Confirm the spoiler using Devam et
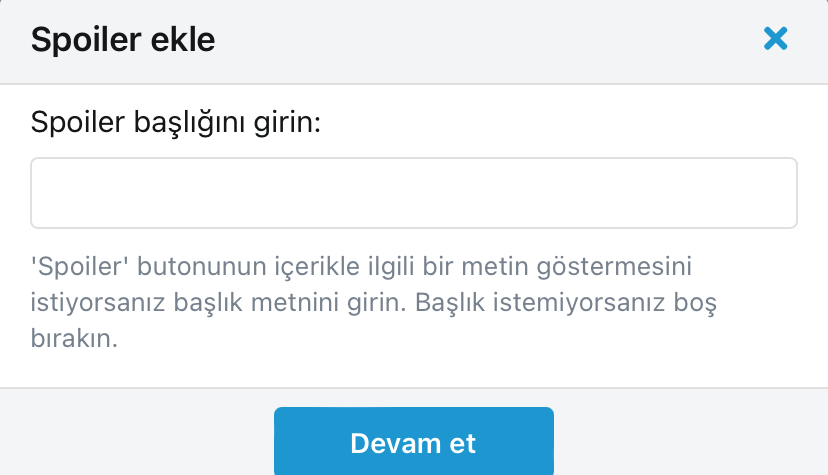Image resolution: width=828 pixels, height=475 pixels. point(413,442)
